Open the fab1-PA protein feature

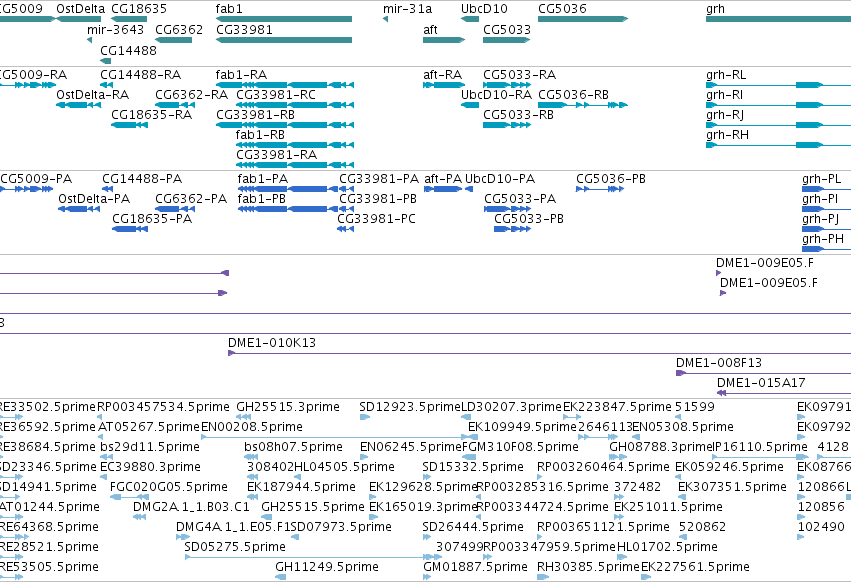[x=288, y=189]
